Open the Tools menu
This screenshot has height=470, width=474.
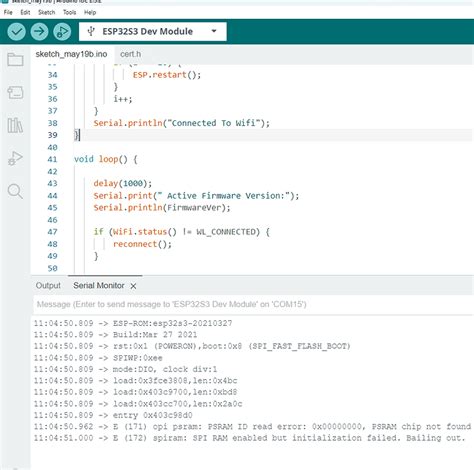(69, 12)
